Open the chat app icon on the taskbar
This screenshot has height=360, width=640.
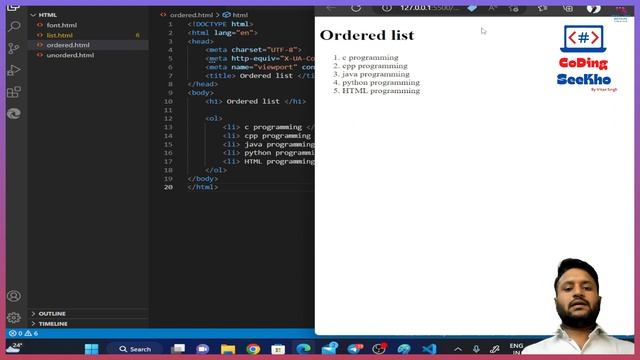point(202,349)
